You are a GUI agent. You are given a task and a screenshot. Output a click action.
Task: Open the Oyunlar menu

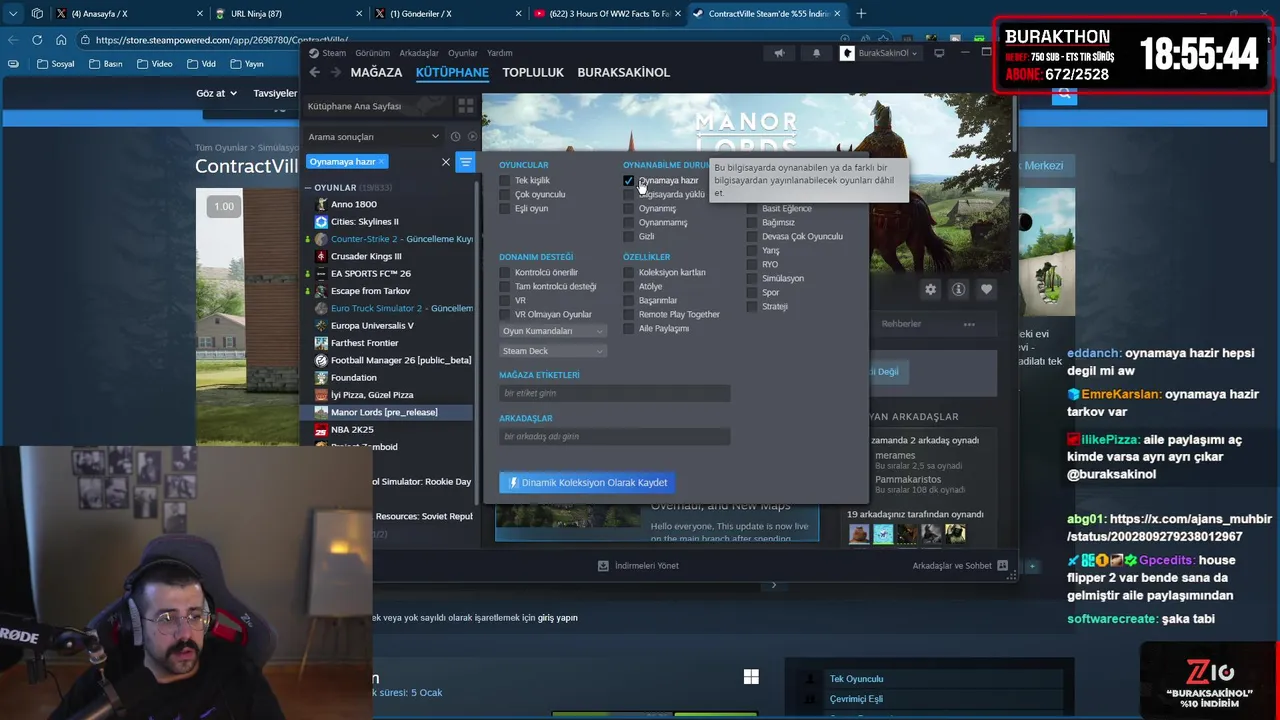(x=463, y=53)
